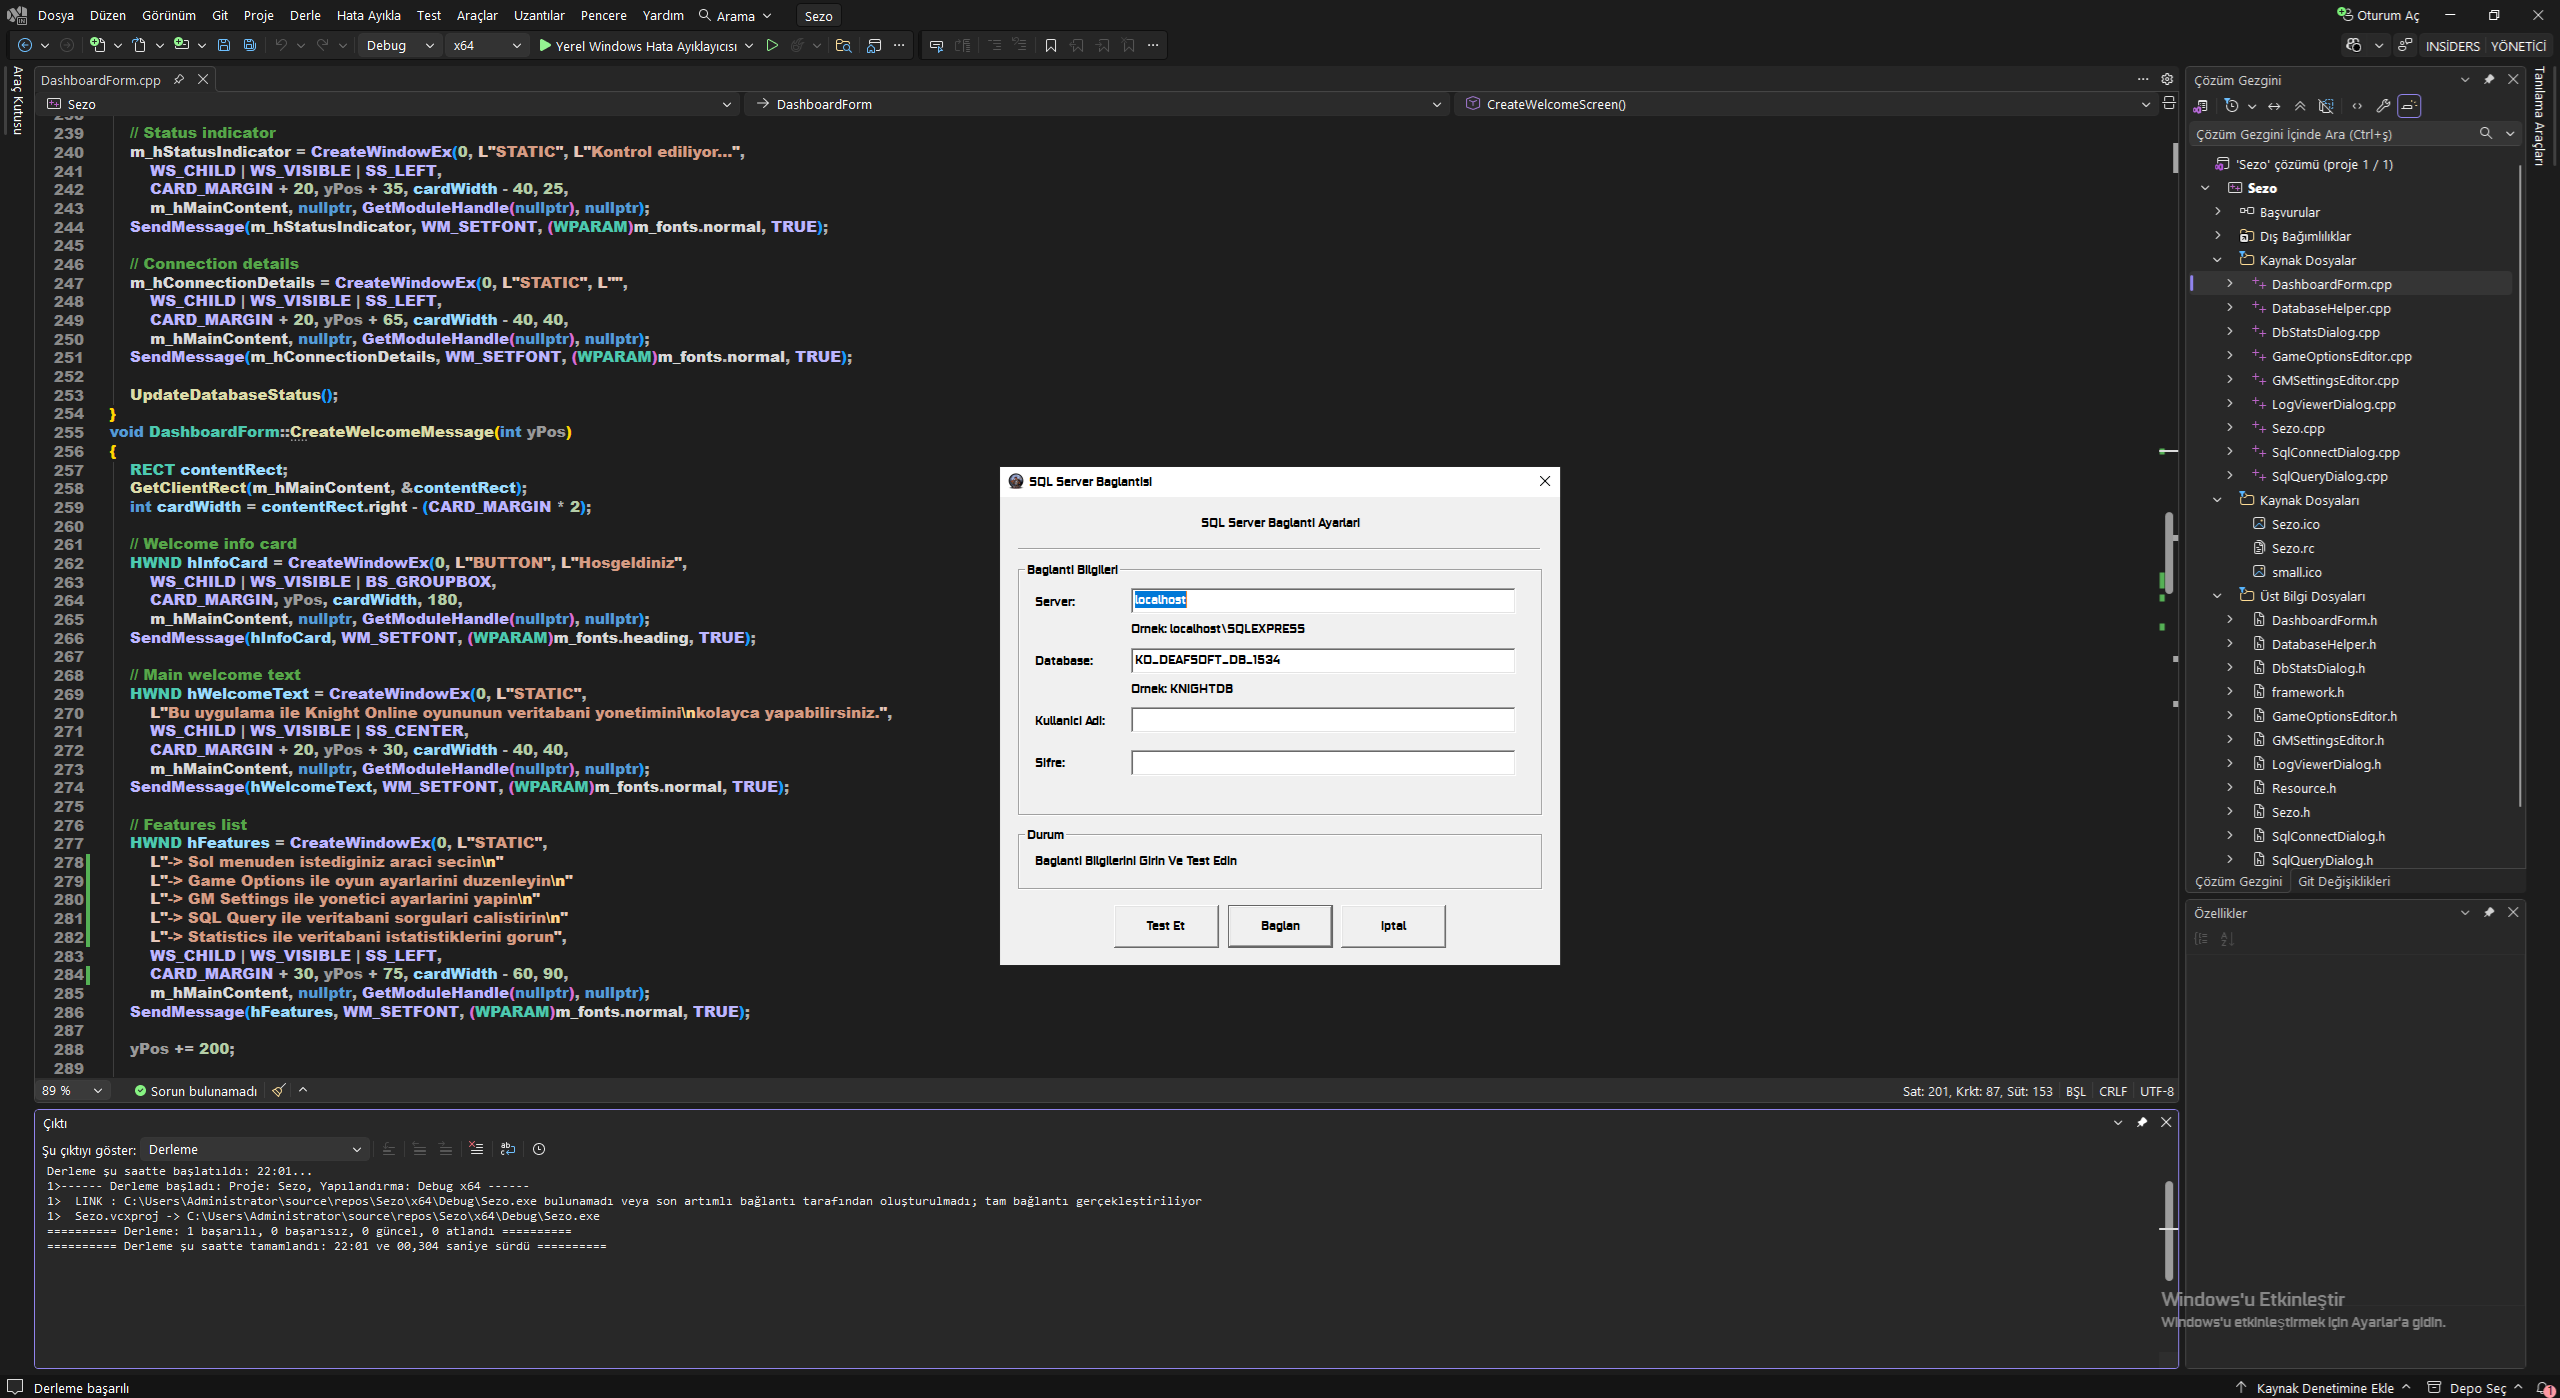Toggle the Output panel auto-hide pin
The width and height of the screenshot is (2560, 1398).
click(x=2142, y=1122)
